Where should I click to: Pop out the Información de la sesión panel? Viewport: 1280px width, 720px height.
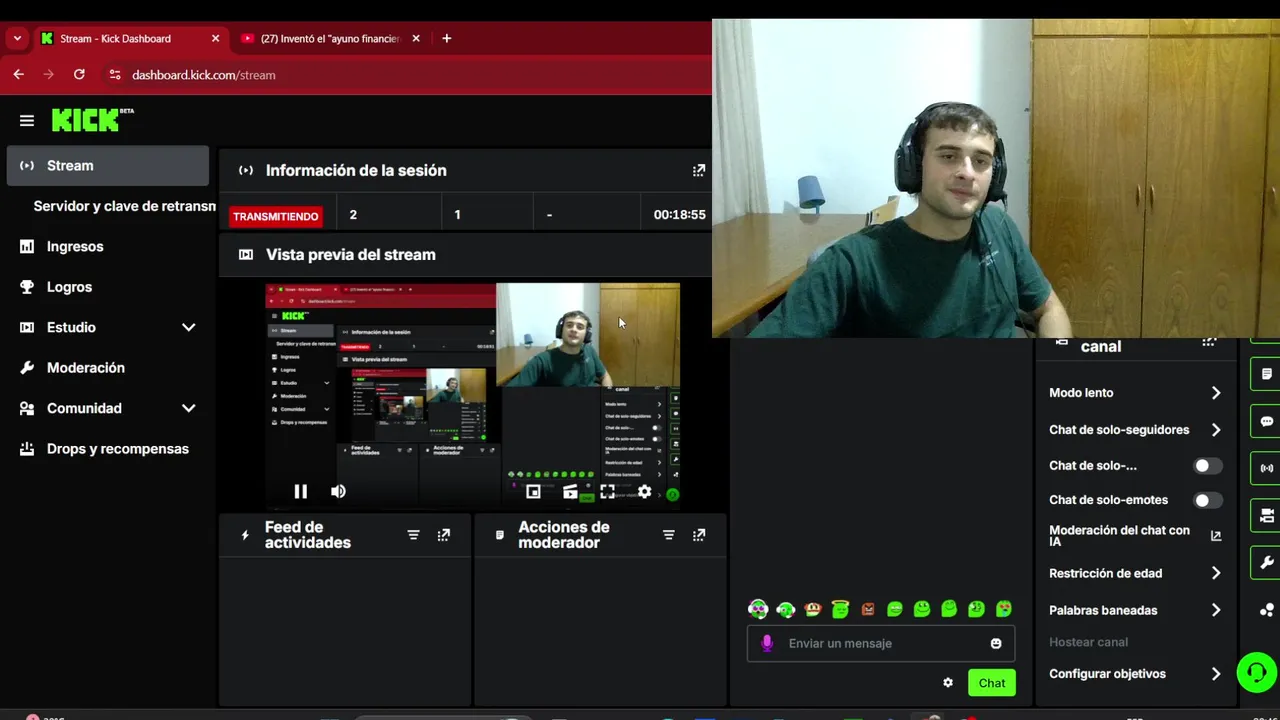click(x=699, y=170)
